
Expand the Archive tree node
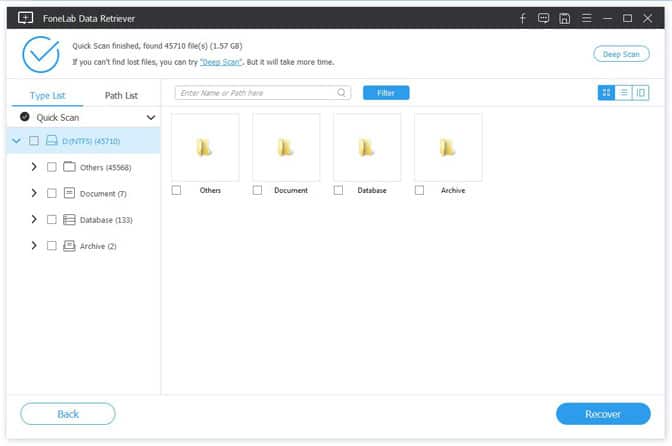pos(34,245)
